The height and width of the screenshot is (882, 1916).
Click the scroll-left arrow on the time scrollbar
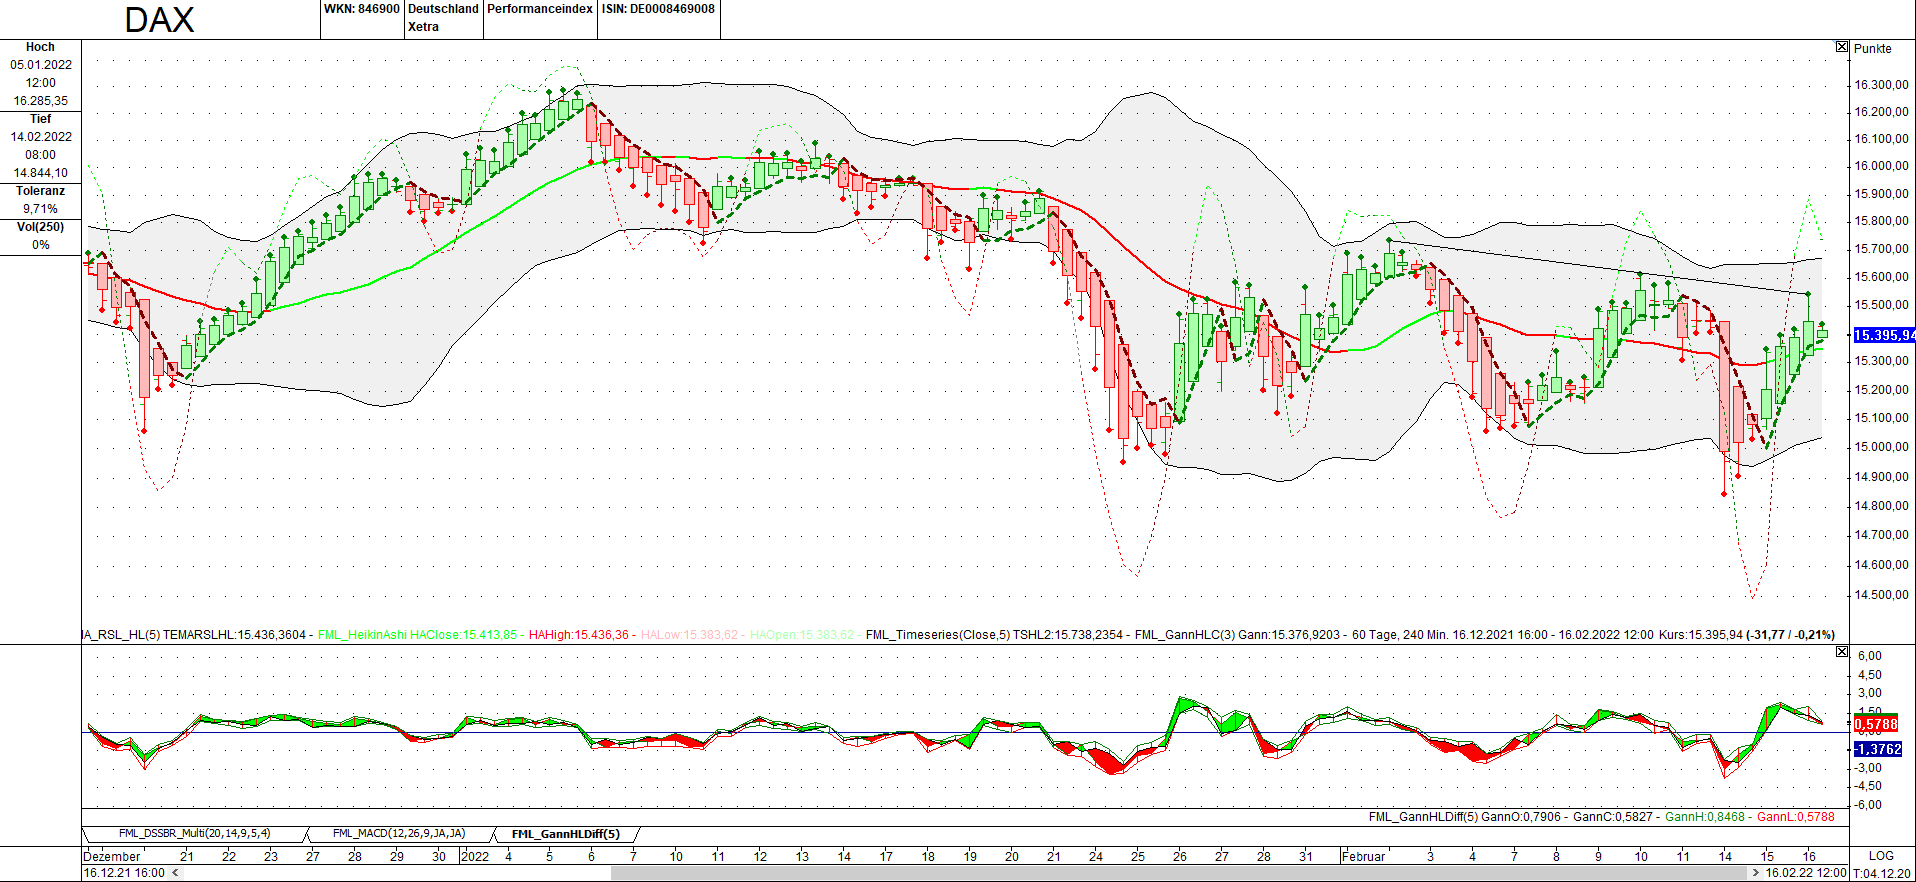point(176,873)
